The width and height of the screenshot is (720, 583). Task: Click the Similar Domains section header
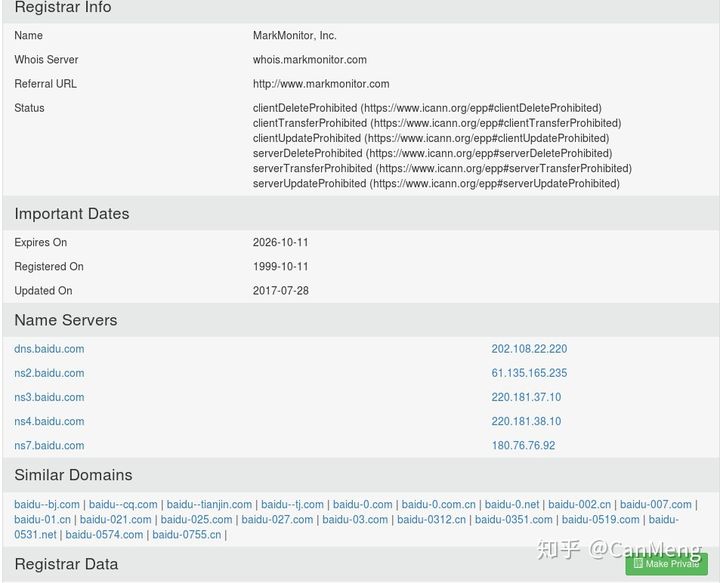(73, 475)
